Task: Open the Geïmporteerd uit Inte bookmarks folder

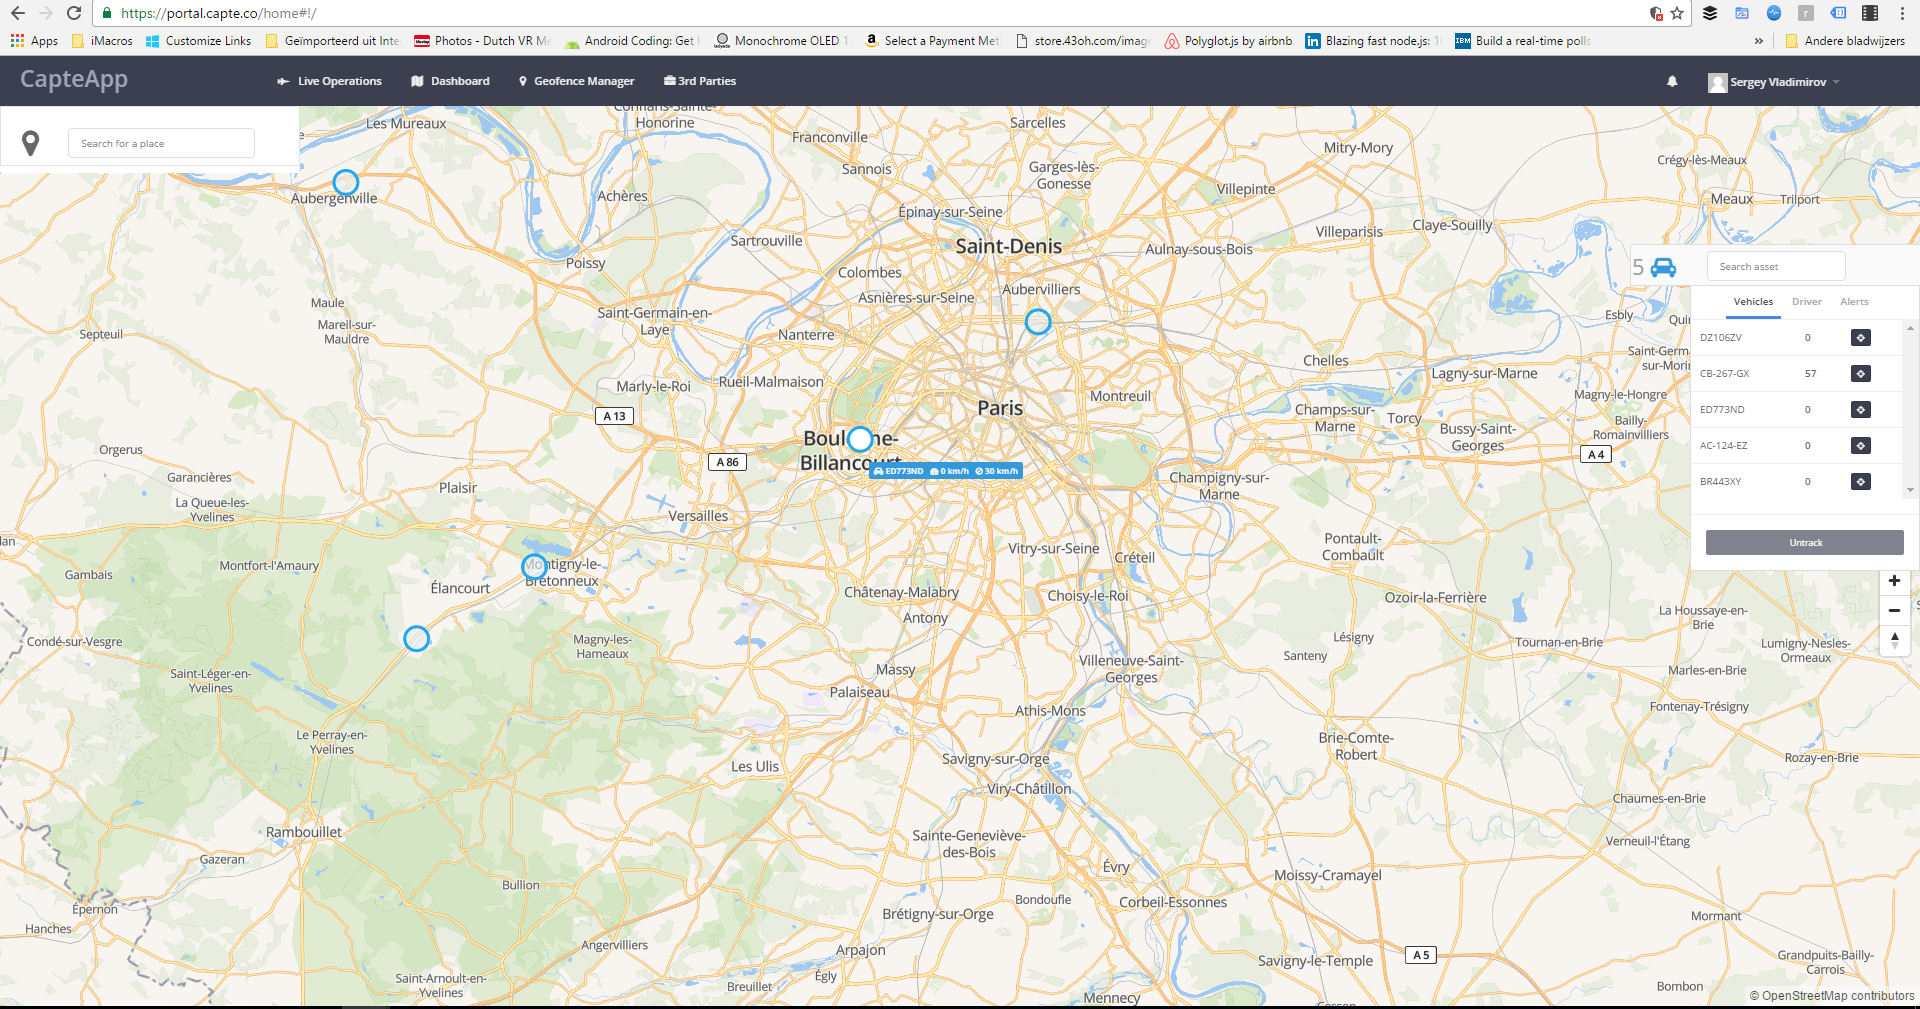Action: (x=332, y=41)
